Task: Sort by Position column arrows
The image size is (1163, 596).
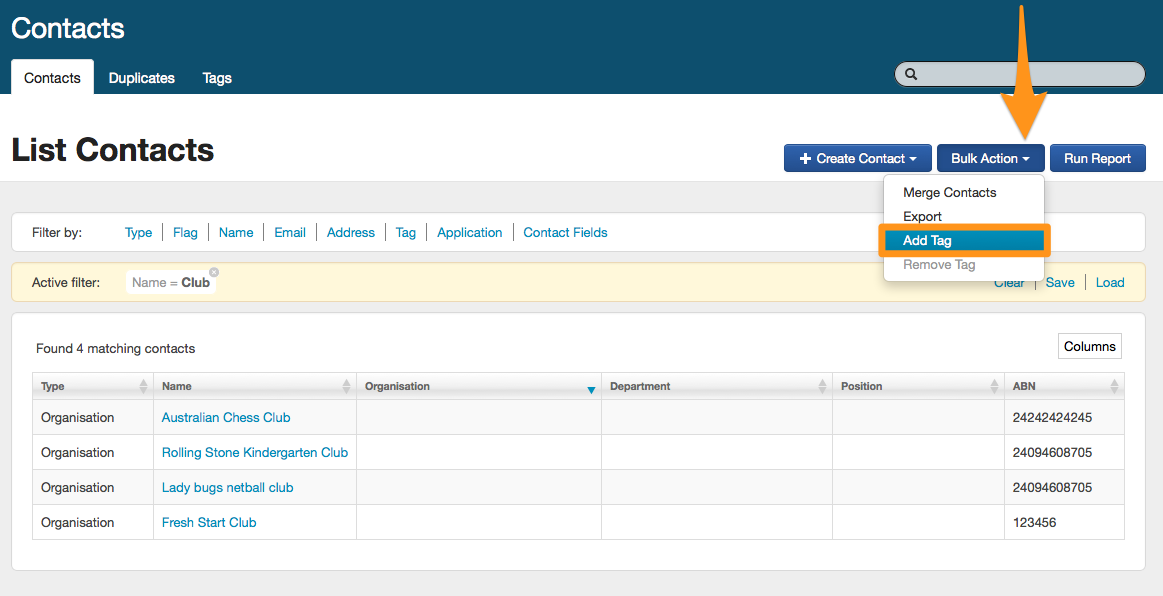Action: [994, 387]
